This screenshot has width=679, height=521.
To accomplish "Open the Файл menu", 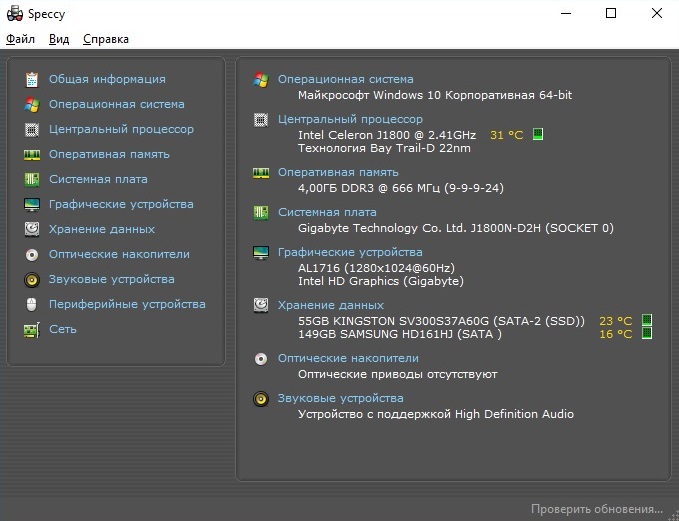I will click(20, 39).
